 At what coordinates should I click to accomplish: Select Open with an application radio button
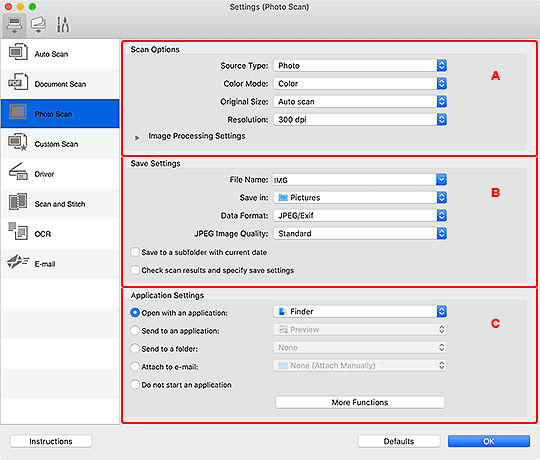pyautogui.click(x=135, y=313)
